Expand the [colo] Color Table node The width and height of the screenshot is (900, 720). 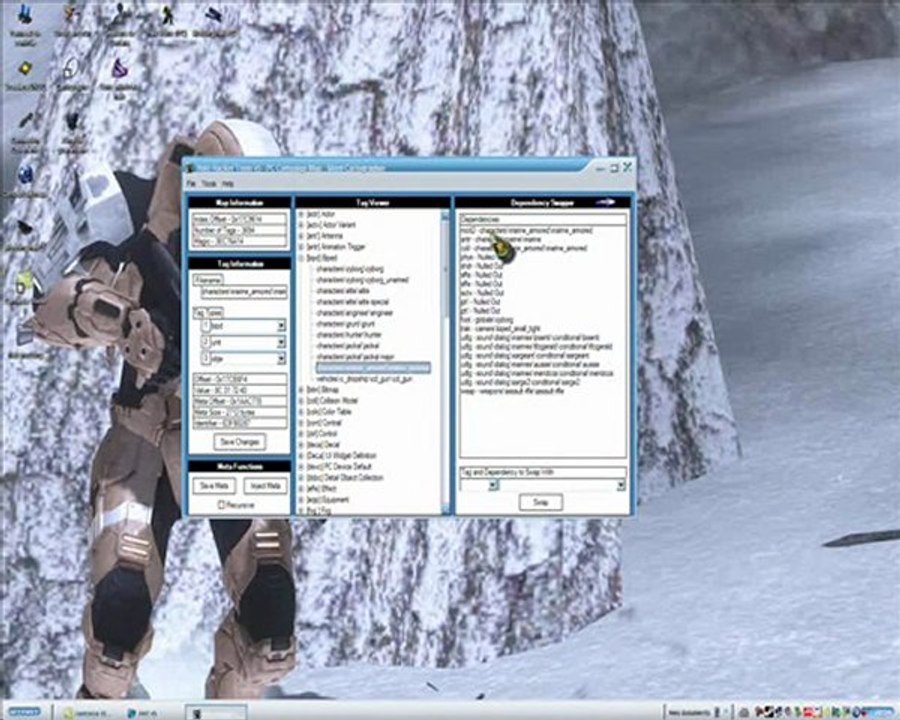click(301, 412)
